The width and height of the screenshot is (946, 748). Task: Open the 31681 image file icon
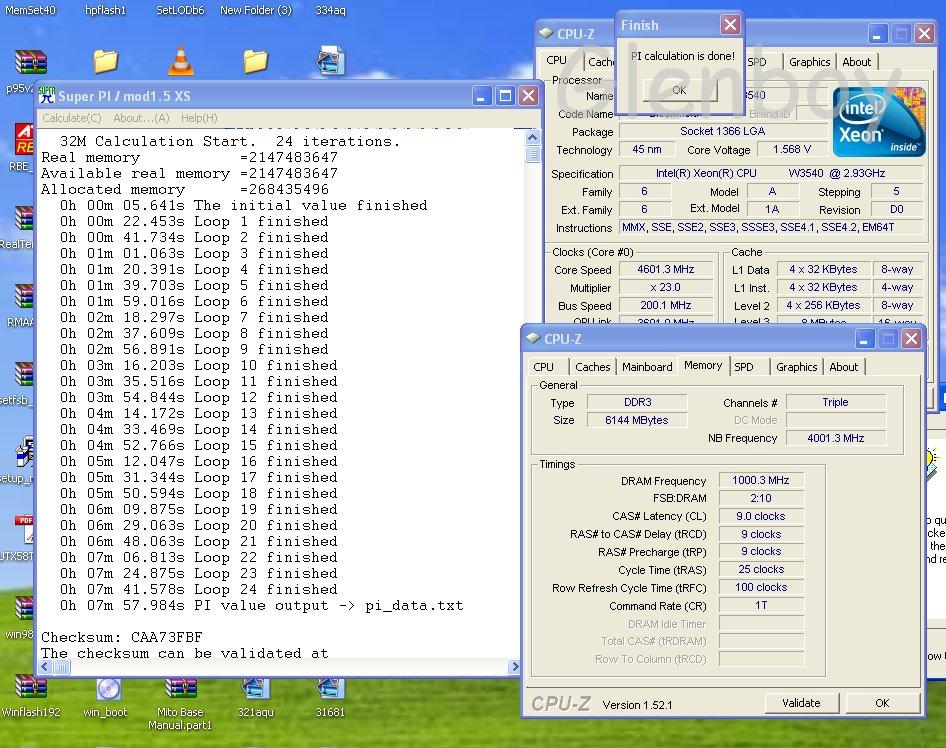(x=330, y=688)
